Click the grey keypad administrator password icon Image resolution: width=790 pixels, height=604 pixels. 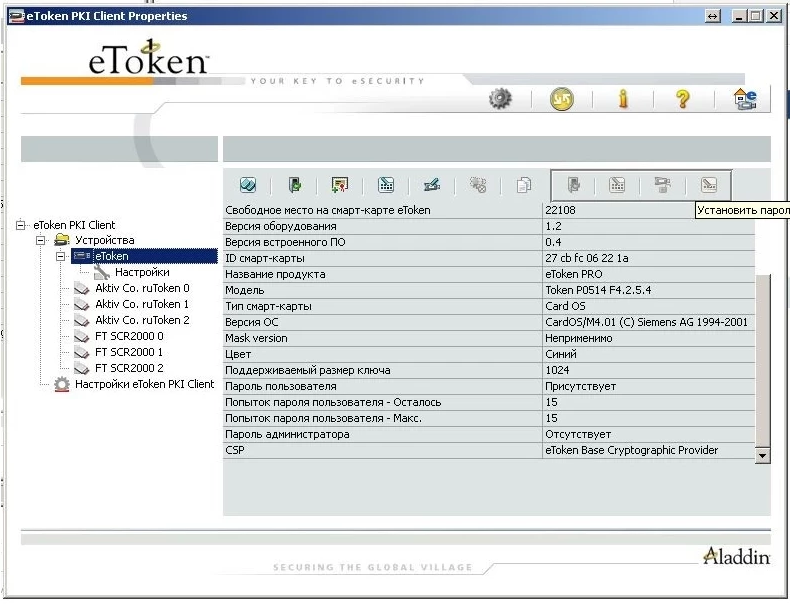[617, 185]
